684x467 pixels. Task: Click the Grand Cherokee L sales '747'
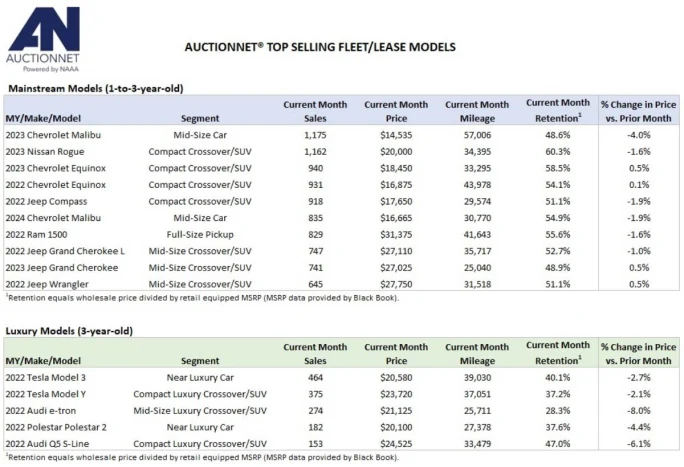pyautogui.click(x=315, y=251)
